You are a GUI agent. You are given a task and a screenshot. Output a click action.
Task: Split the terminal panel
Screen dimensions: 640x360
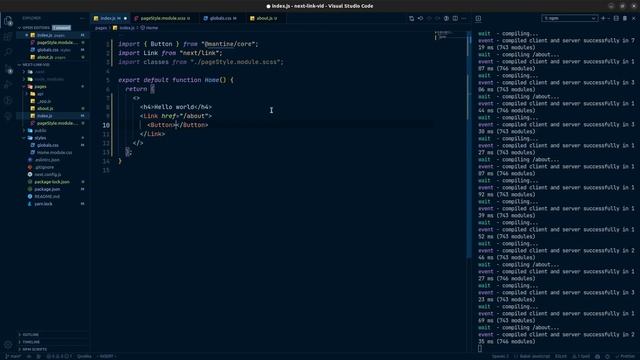[x=616, y=18]
